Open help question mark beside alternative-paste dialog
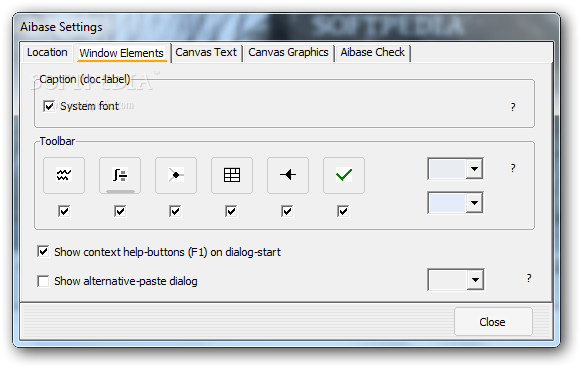The width and height of the screenshot is (581, 368). coord(529,278)
